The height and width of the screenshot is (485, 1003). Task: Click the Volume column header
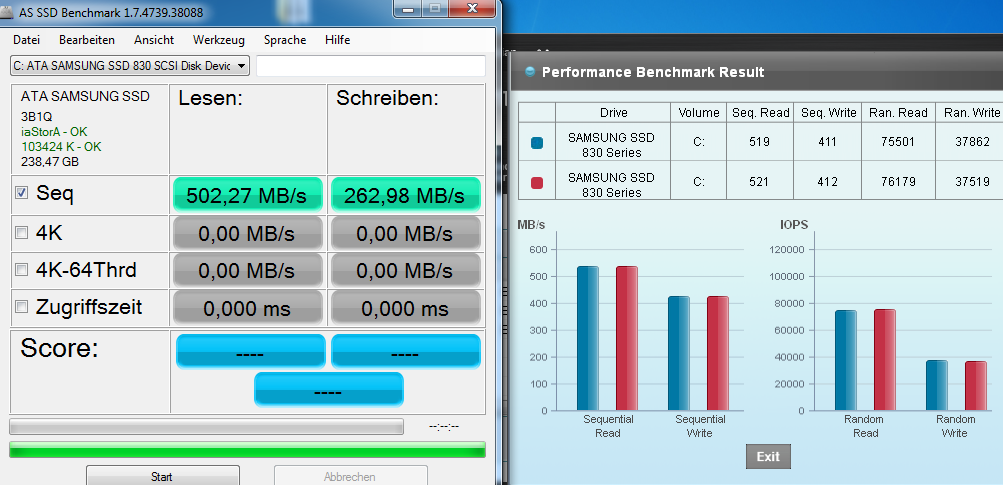pyautogui.click(x=699, y=113)
